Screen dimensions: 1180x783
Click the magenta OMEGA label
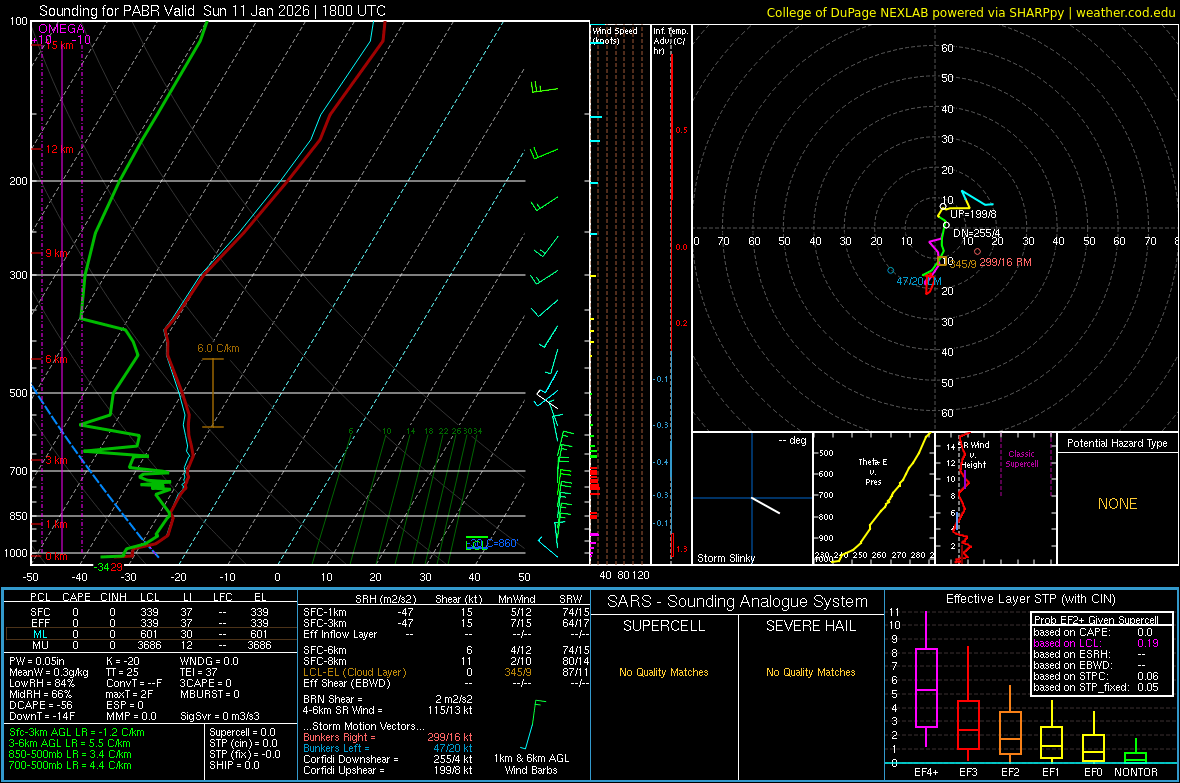[x=62, y=29]
